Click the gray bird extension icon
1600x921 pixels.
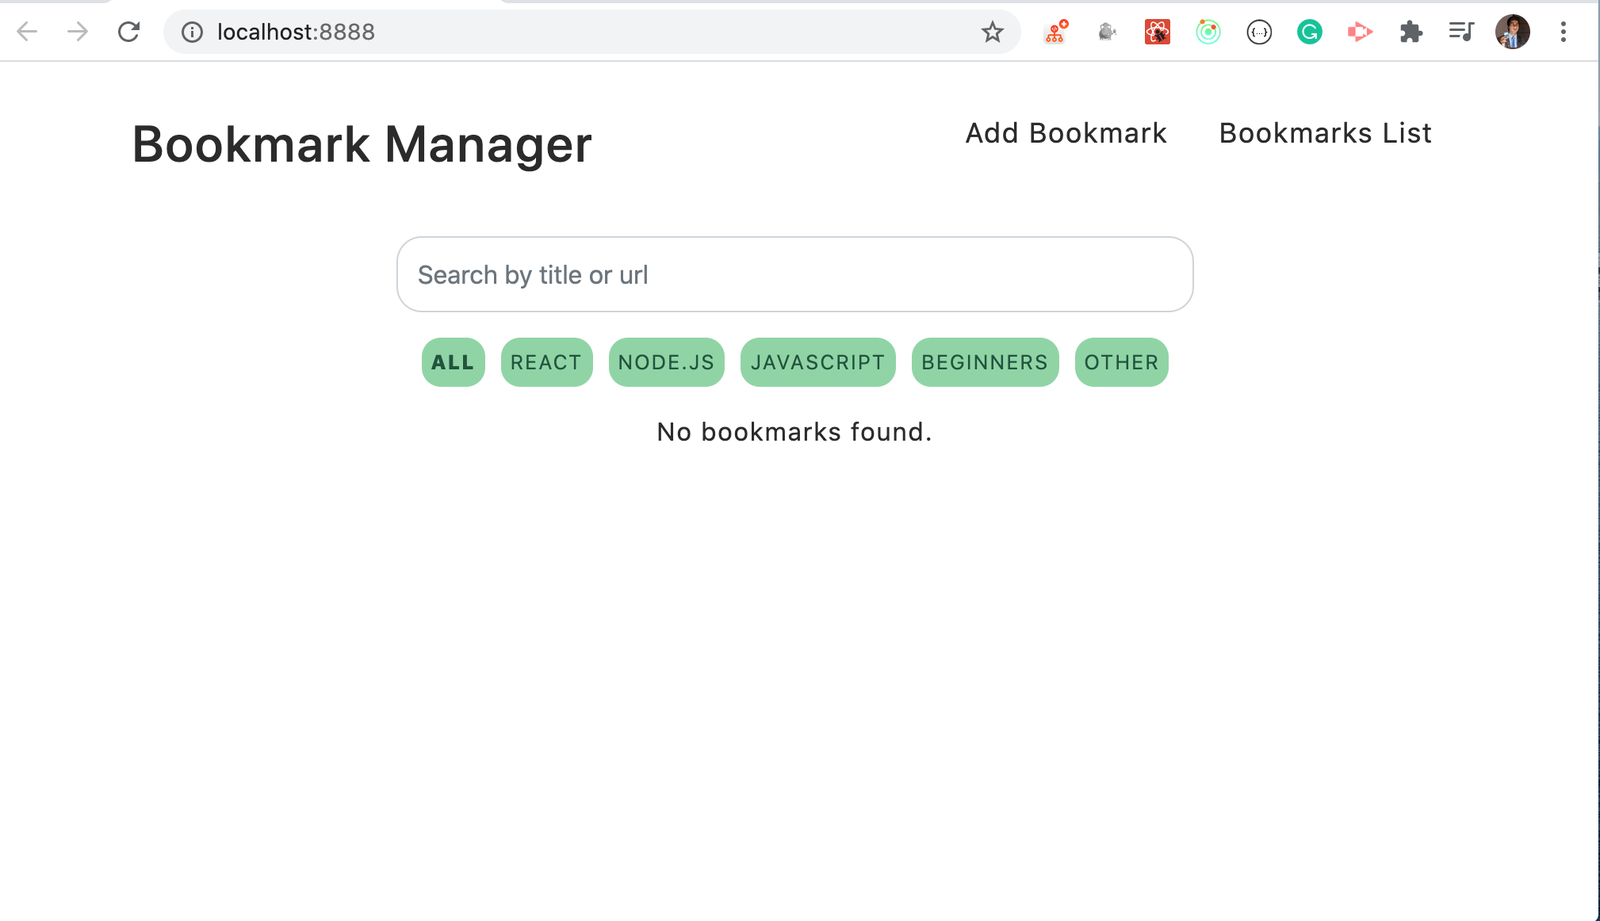coord(1107,32)
